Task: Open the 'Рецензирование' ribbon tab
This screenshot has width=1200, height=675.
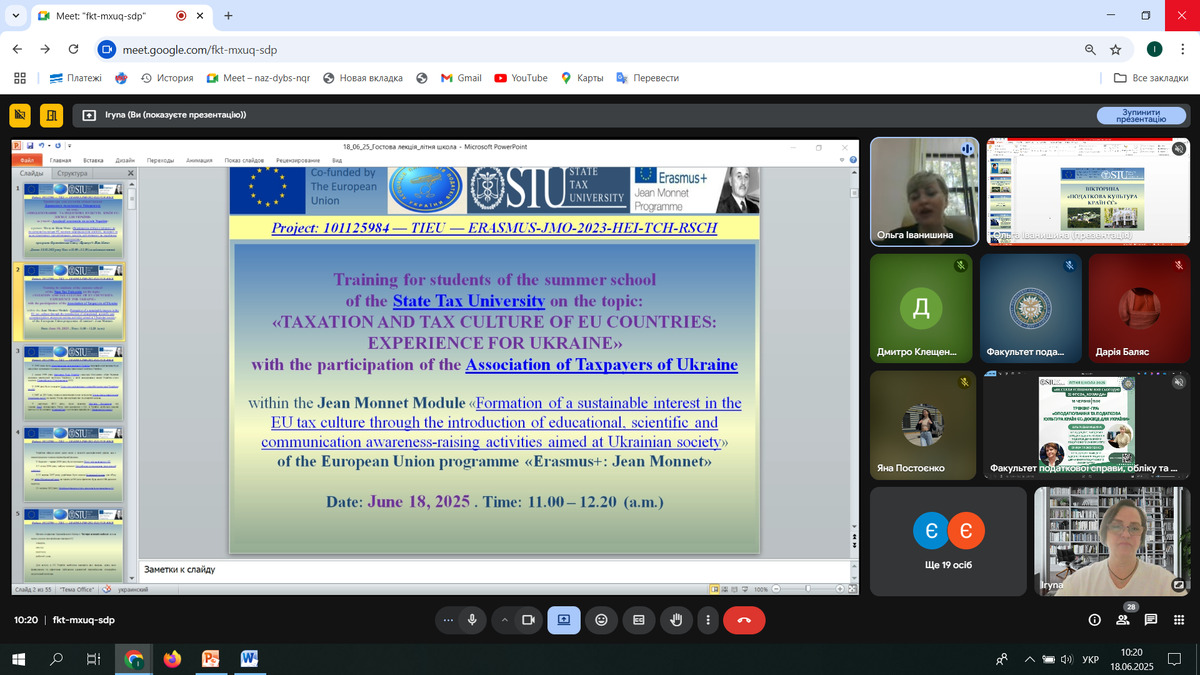Action: coord(298,160)
